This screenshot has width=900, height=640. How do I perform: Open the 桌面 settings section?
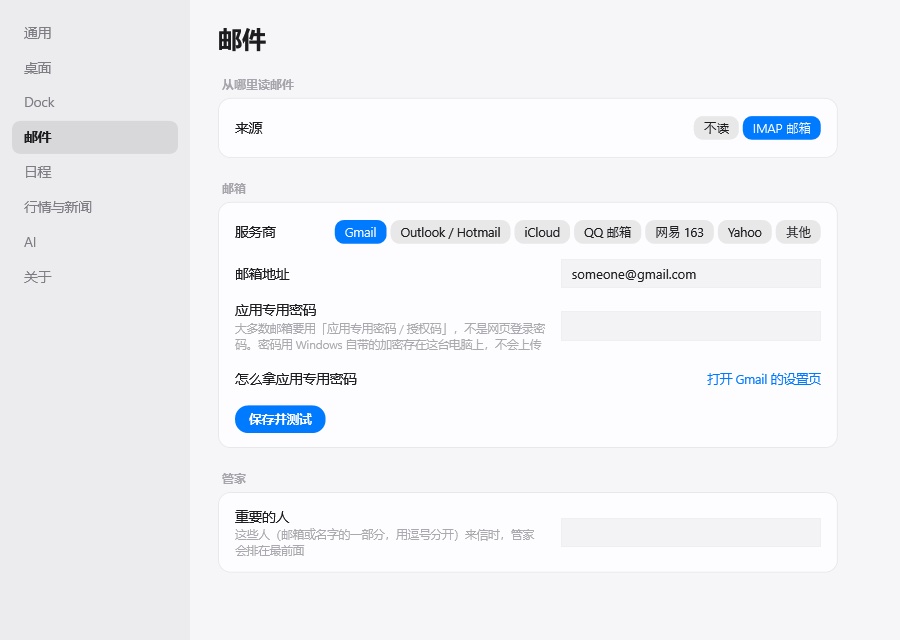click(x=95, y=68)
